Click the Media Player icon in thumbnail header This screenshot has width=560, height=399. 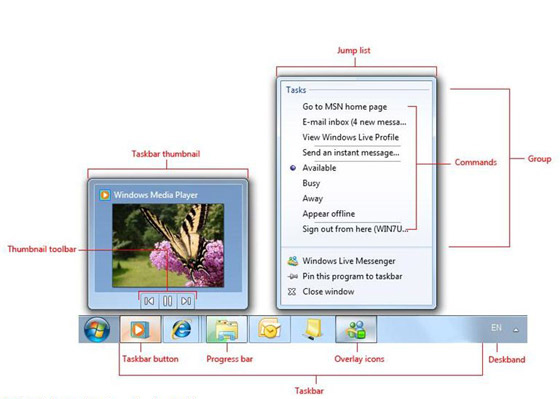[x=105, y=195]
